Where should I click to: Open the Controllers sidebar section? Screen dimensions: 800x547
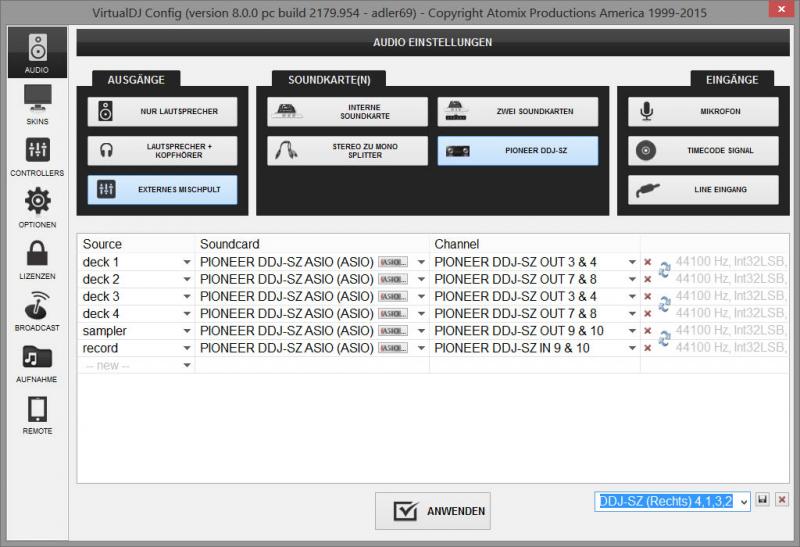coord(37,157)
